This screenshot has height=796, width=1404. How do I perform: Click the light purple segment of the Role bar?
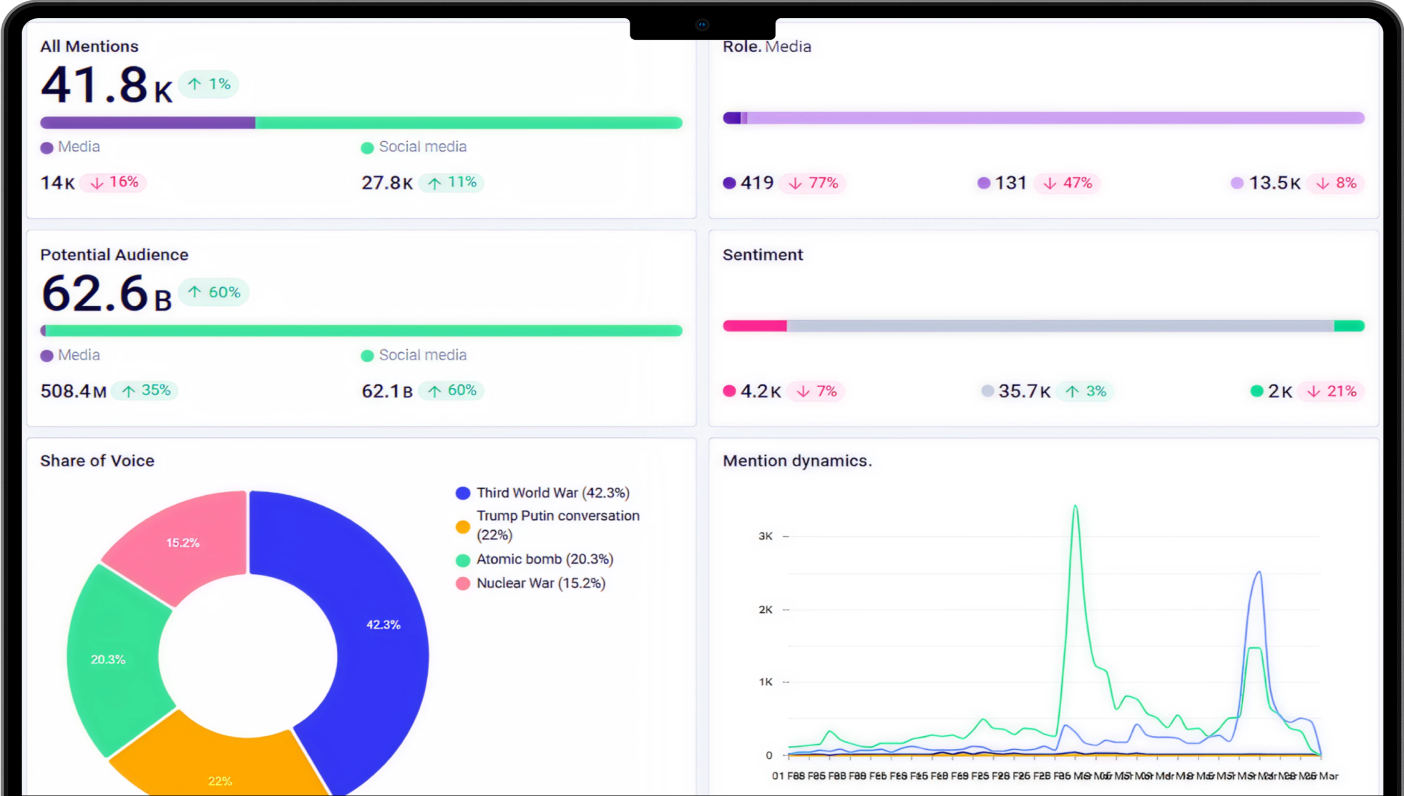tap(1056, 118)
